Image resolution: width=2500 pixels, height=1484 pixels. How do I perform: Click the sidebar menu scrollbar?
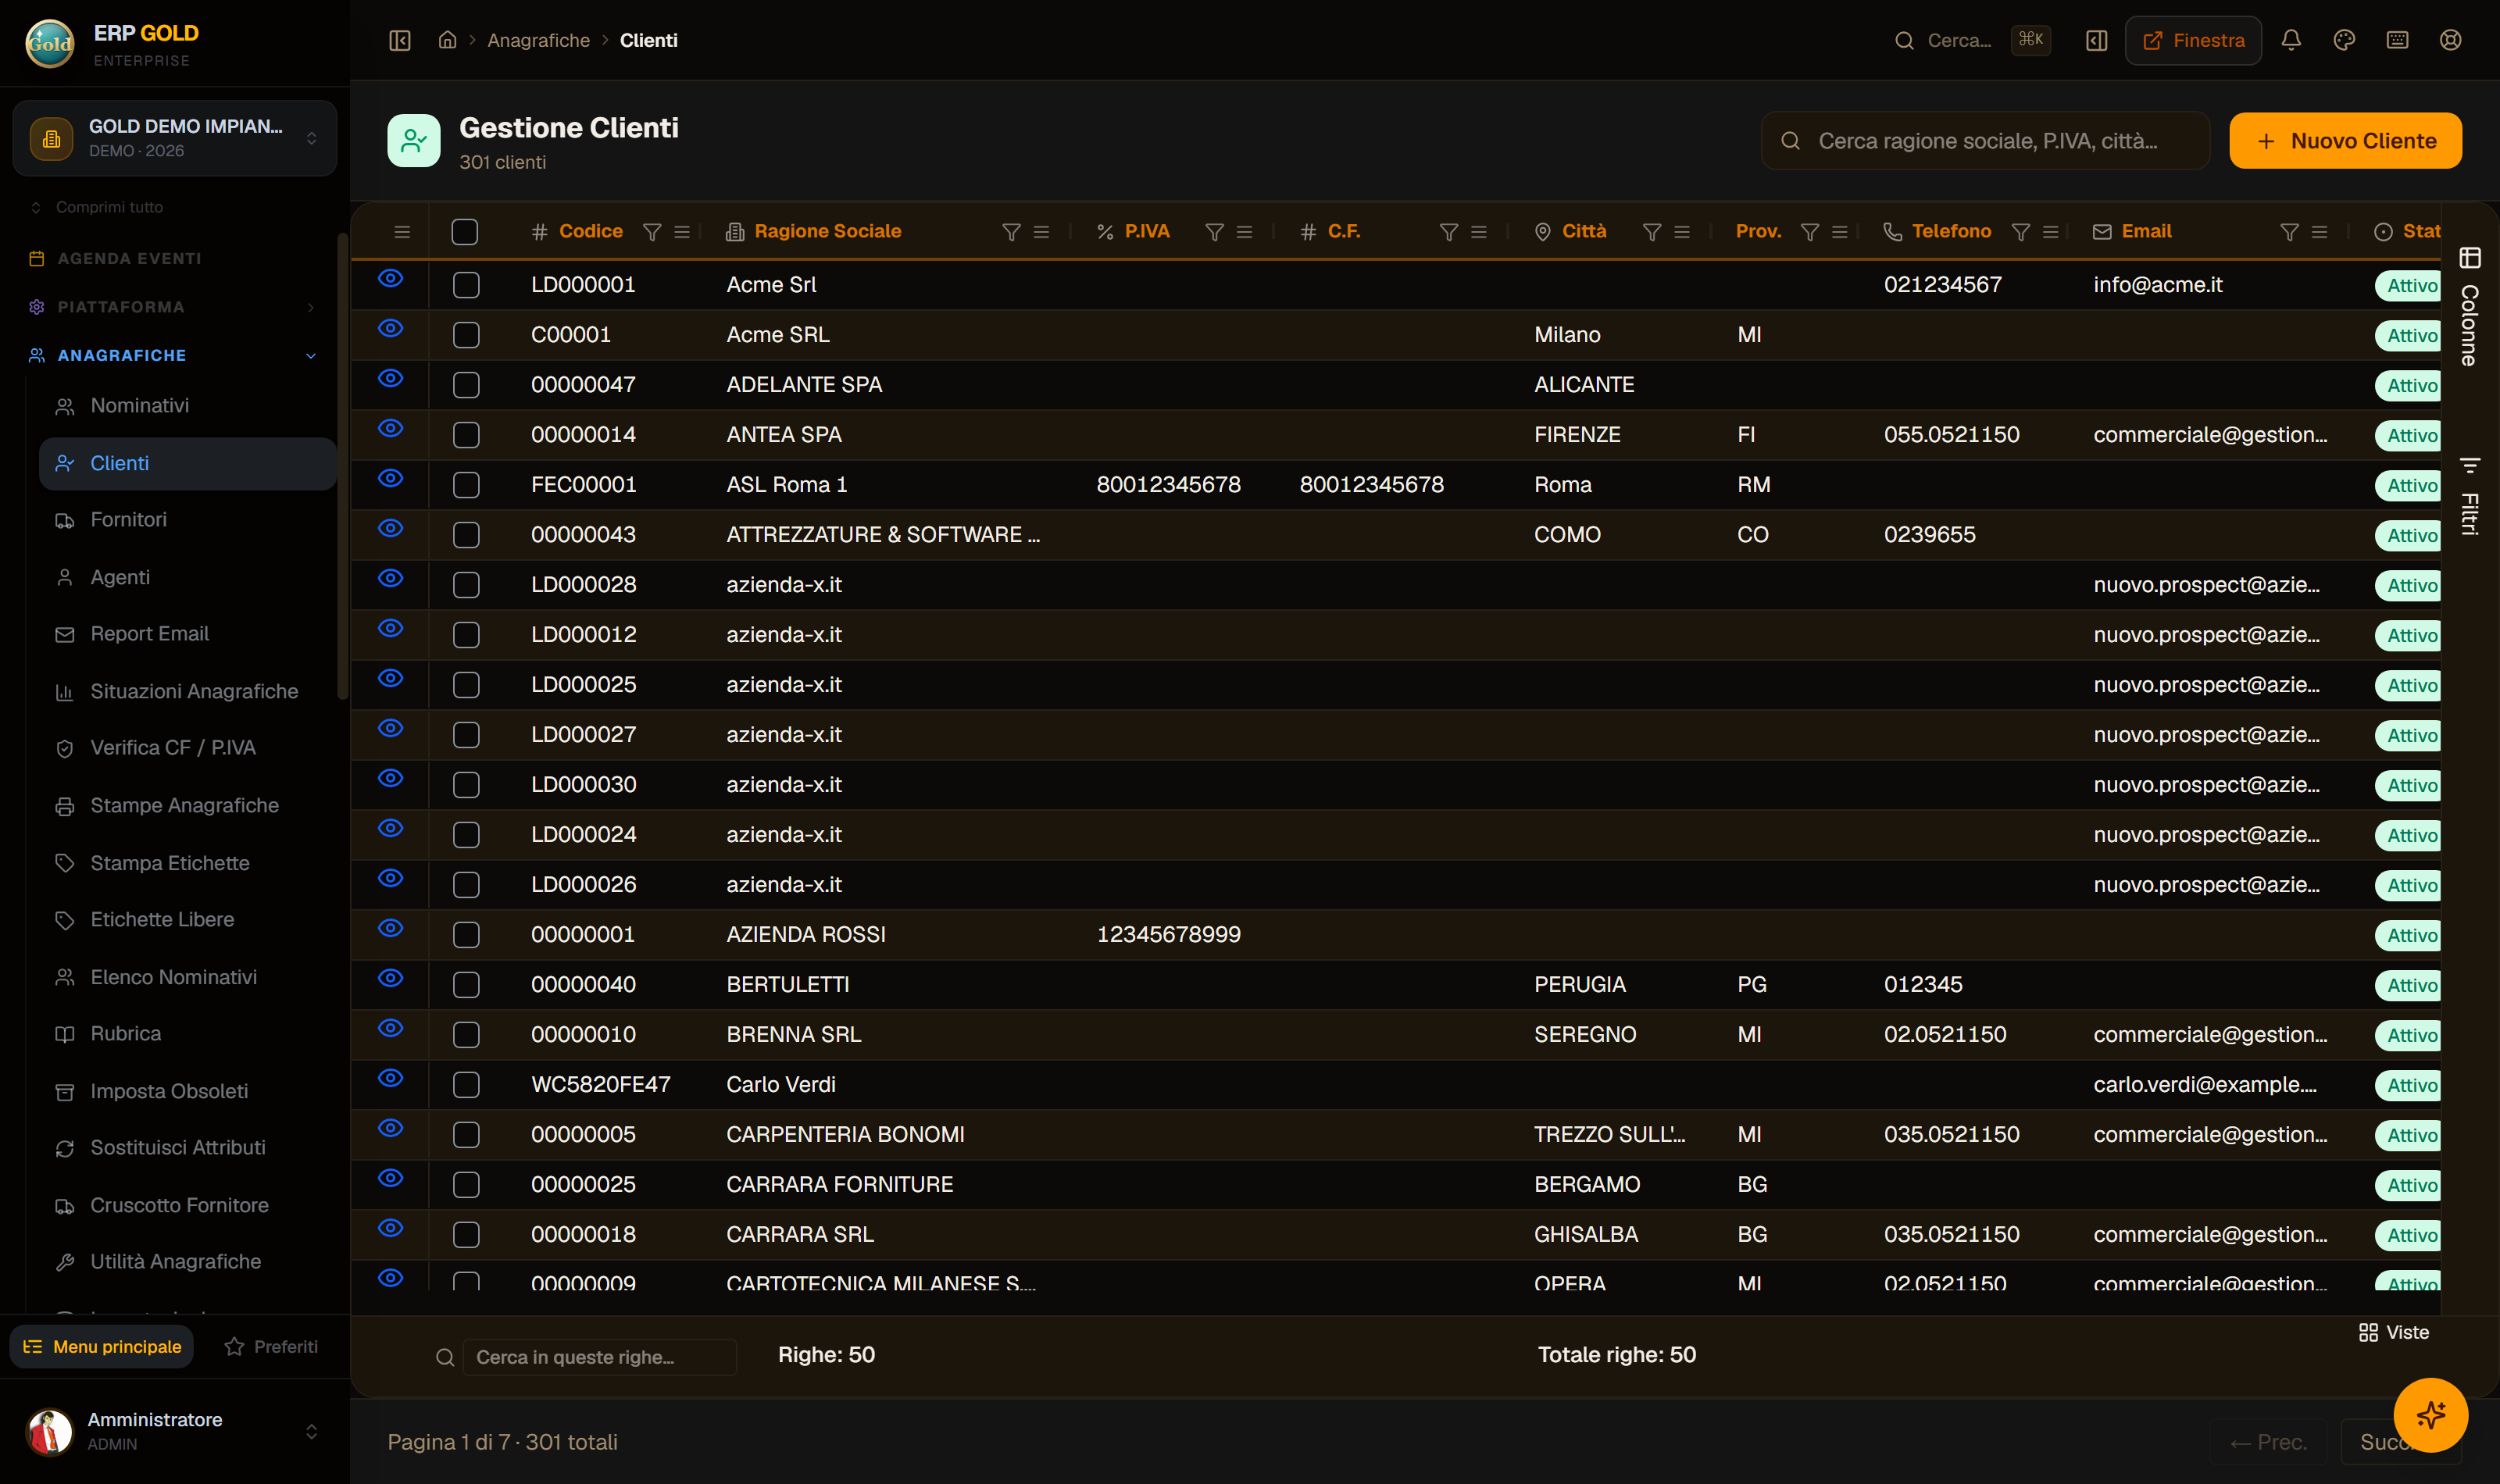343,465
